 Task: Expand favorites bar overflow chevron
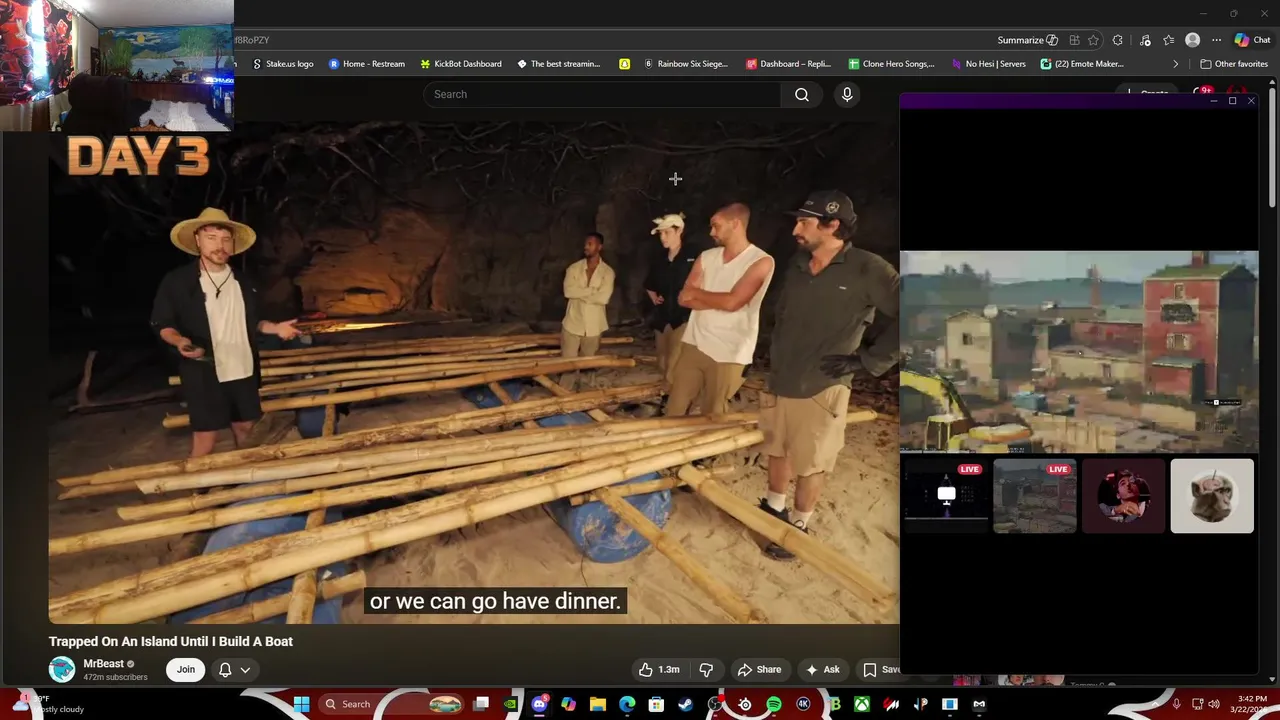click(1176, 64)
